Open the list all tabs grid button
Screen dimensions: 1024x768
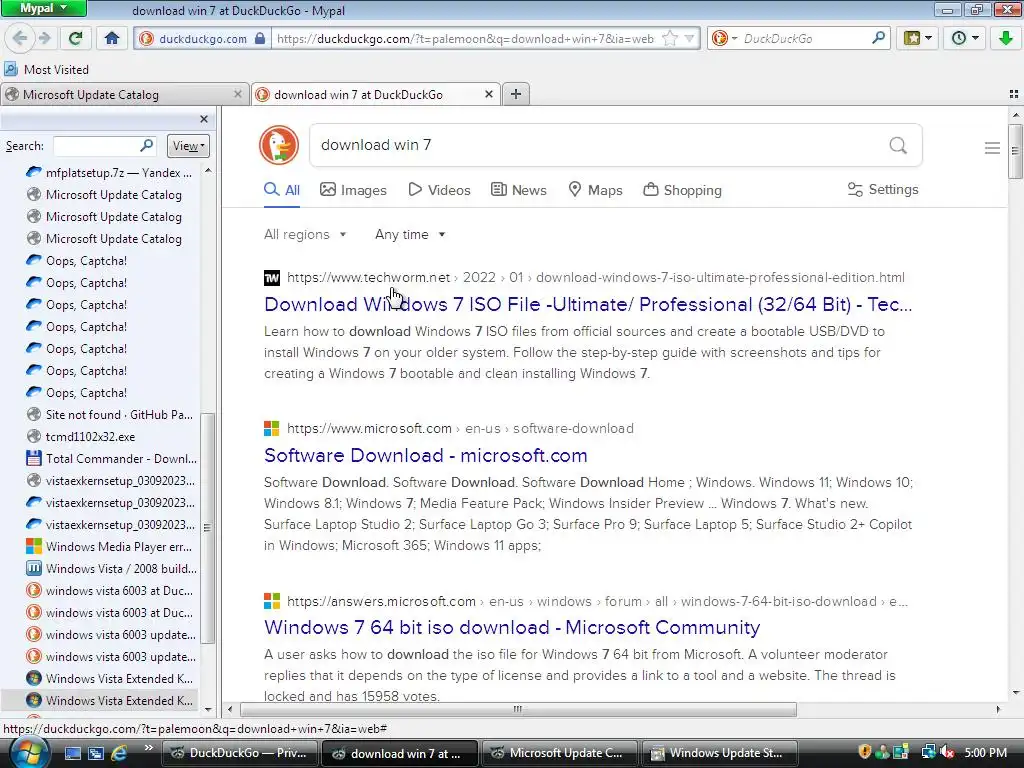[1014, 94]
